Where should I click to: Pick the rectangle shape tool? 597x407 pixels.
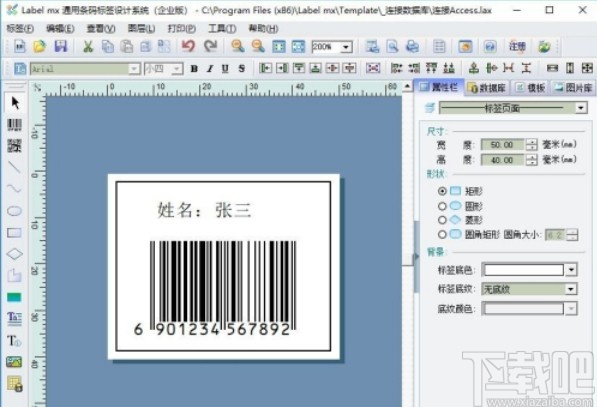point(14,233)
